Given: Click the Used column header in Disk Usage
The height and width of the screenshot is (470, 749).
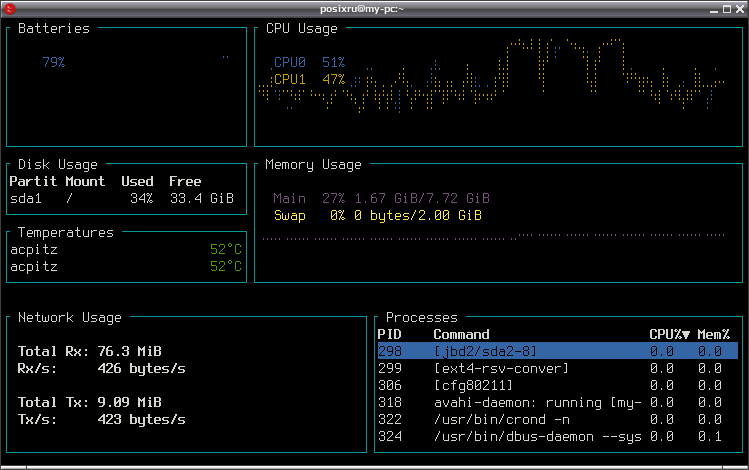Looking at the screenshot, I should (x=137, y=182).
